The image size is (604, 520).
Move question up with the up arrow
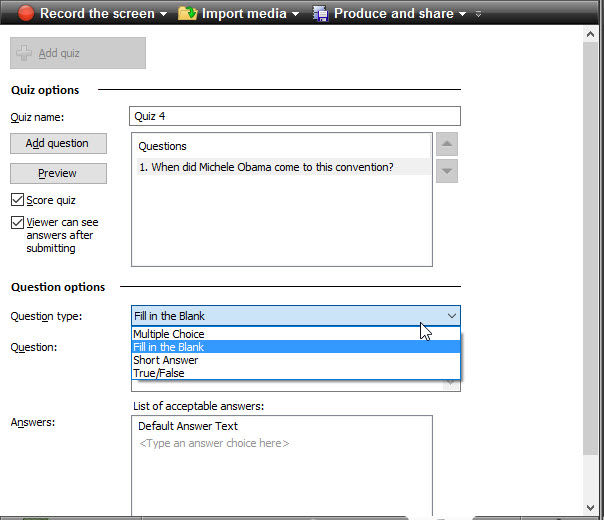447,144
